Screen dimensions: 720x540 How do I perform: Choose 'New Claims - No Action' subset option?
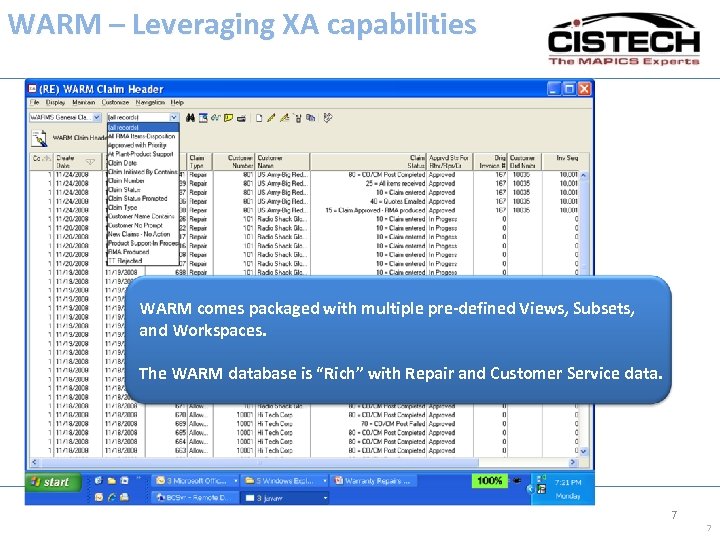point(143,234)
